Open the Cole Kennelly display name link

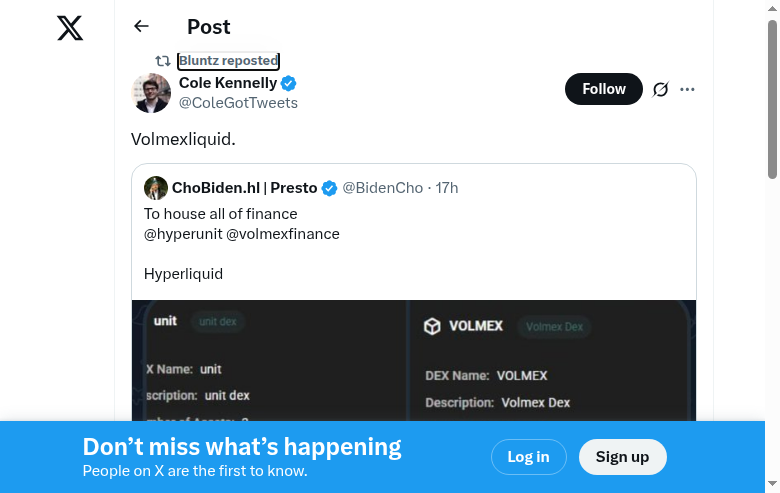[x=228, y=83]
